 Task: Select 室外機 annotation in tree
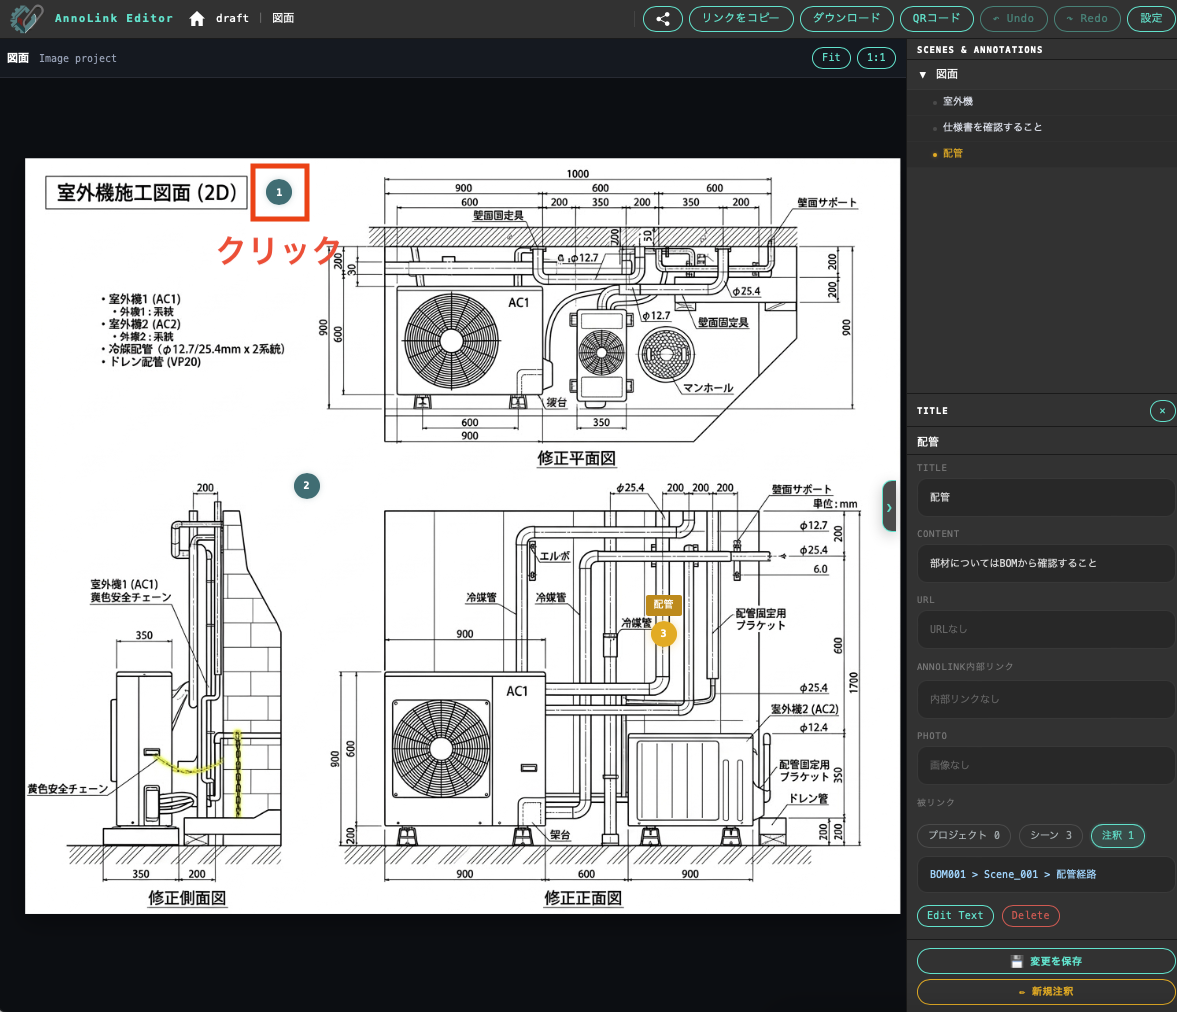pos(957,102)
